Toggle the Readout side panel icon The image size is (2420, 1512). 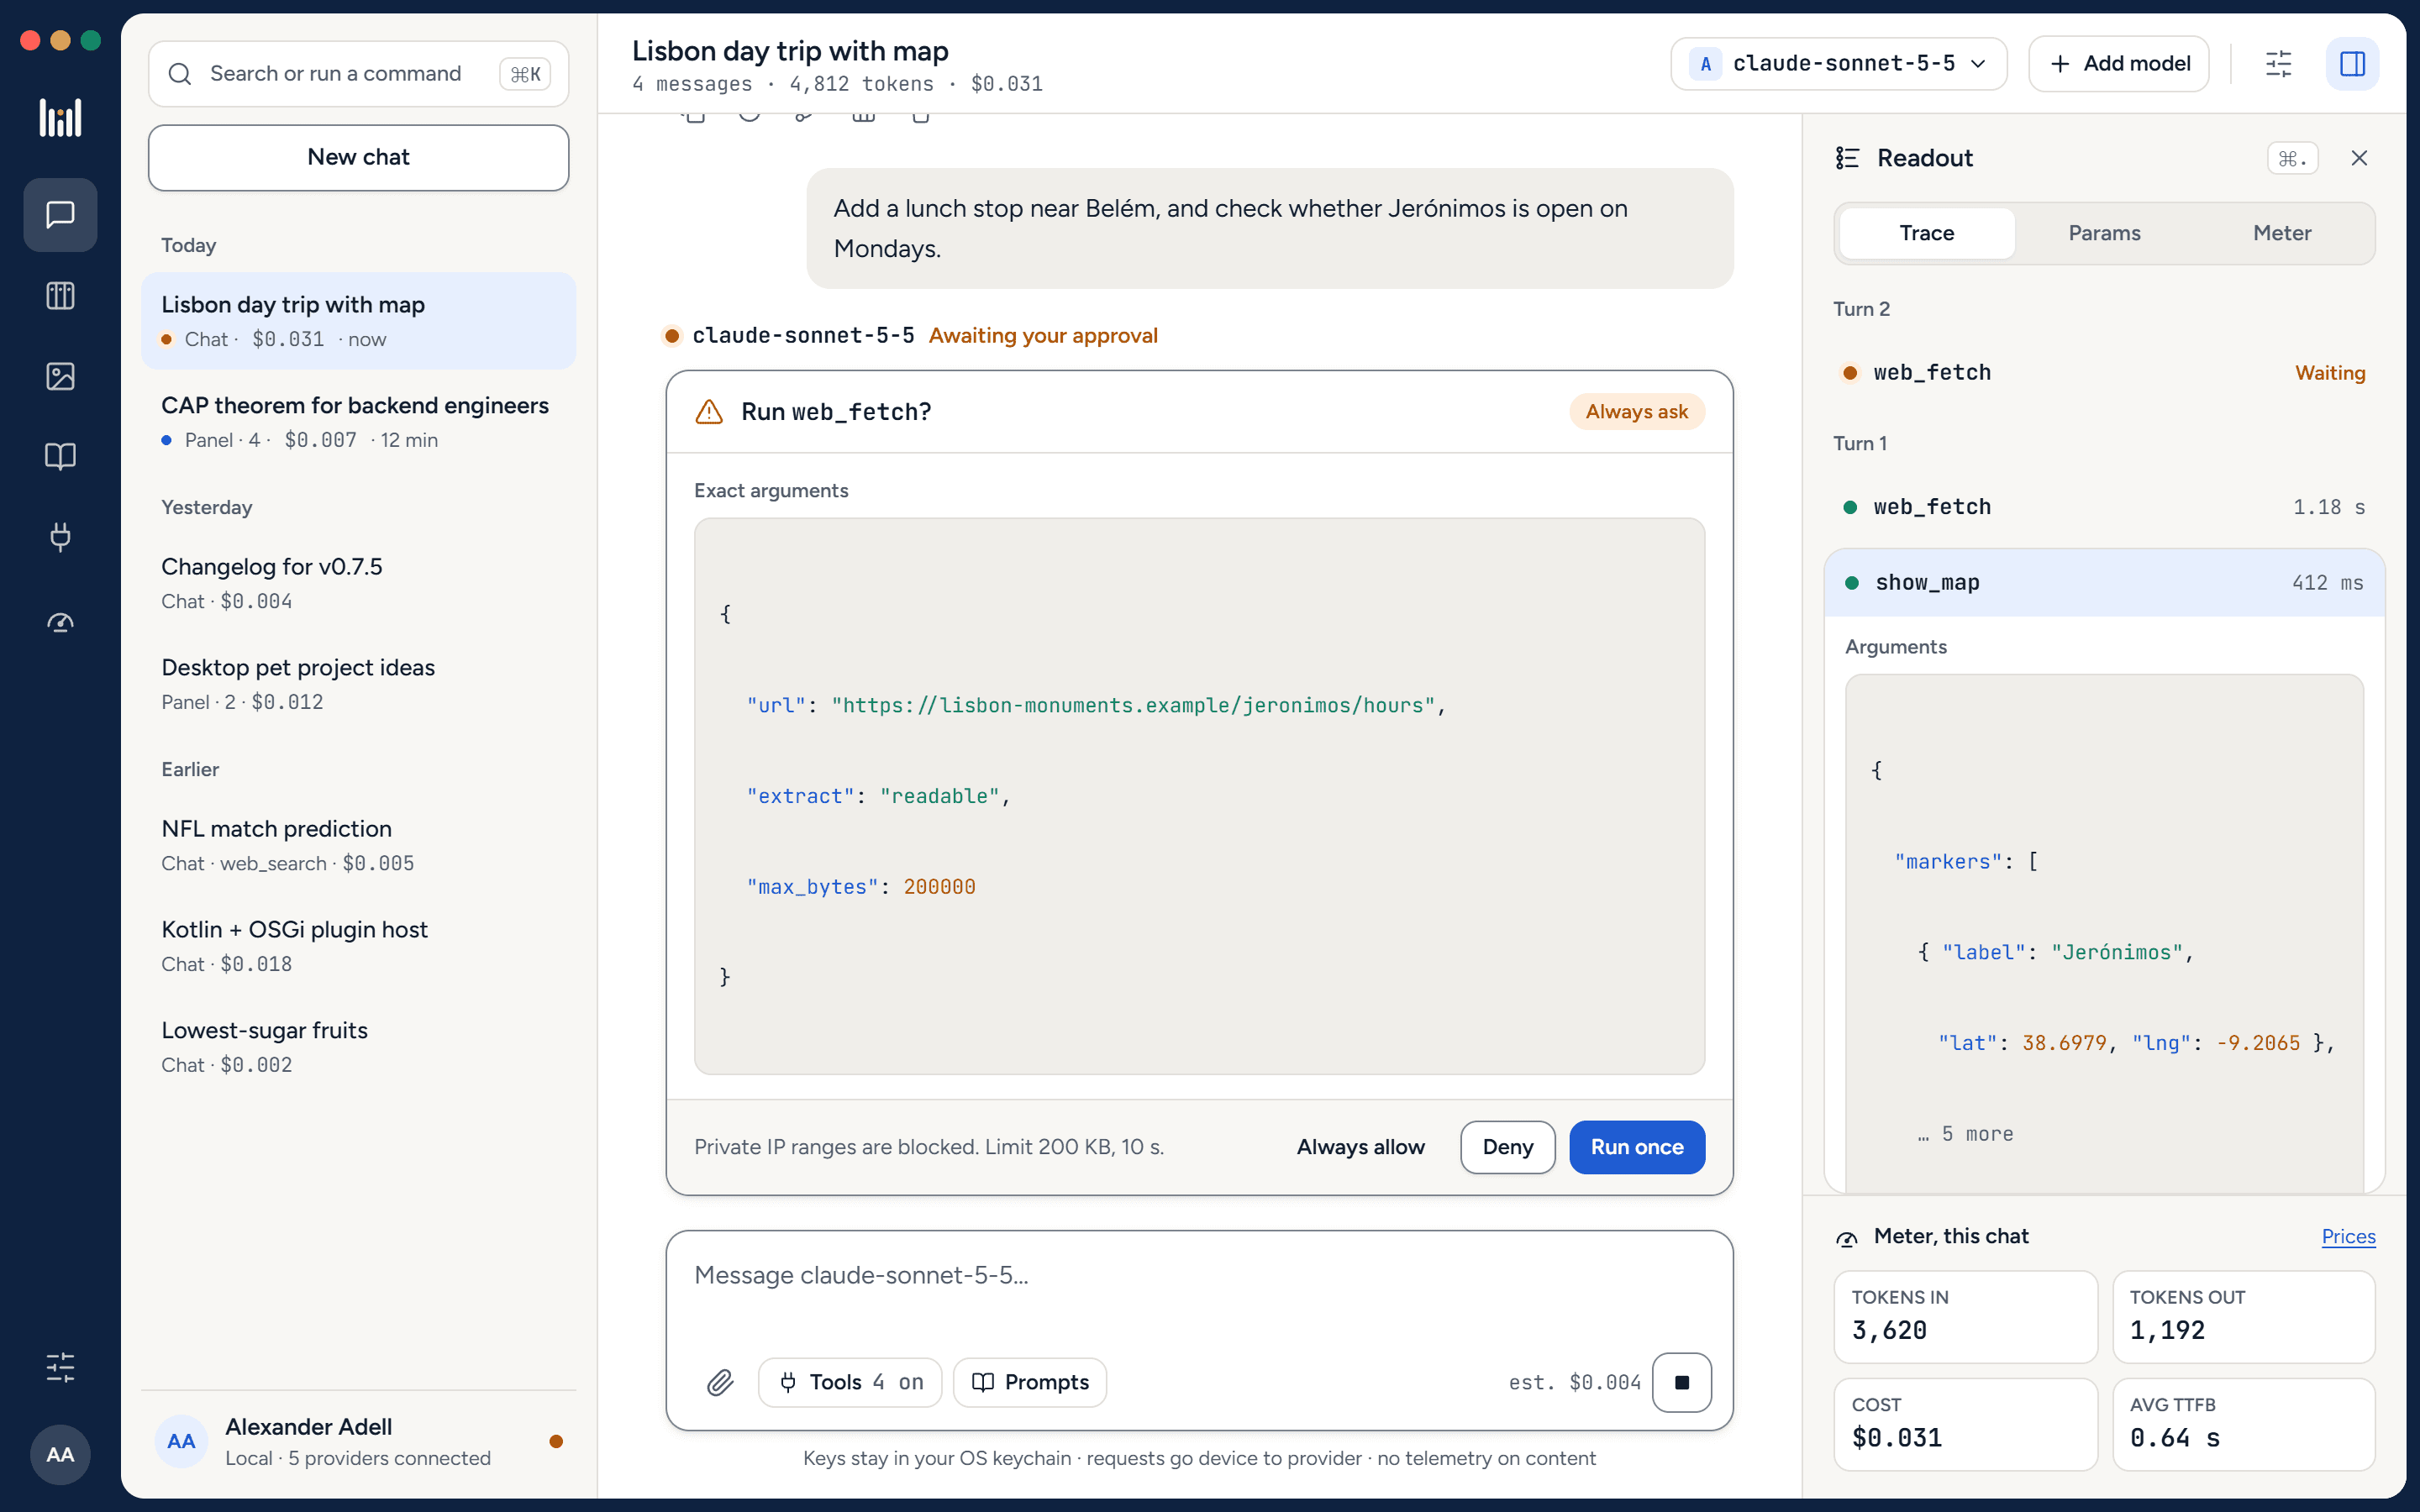point(2352,64)
